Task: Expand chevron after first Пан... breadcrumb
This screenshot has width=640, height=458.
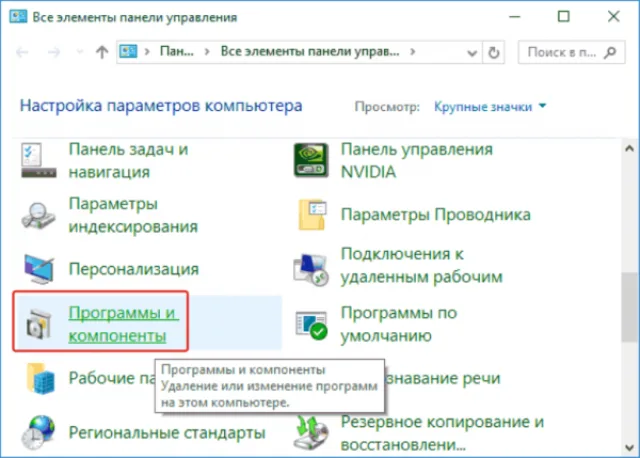Action: point(207,52)
